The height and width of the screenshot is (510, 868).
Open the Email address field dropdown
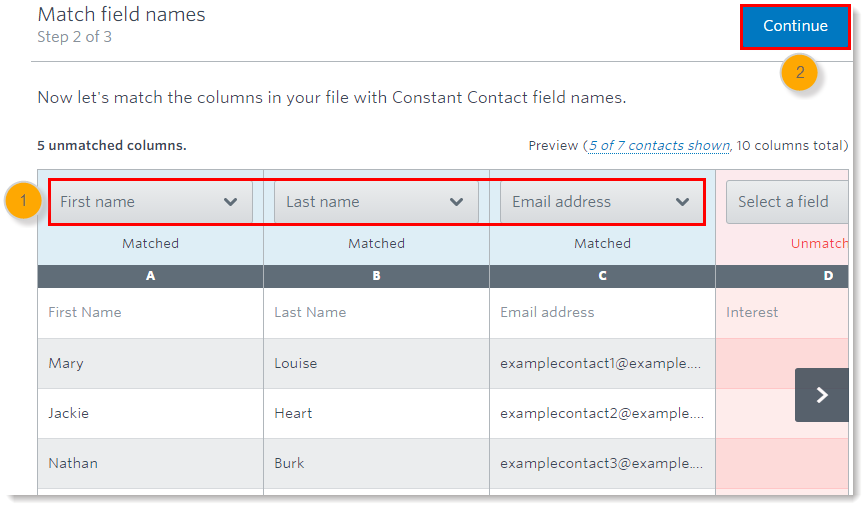click(602, 202)
